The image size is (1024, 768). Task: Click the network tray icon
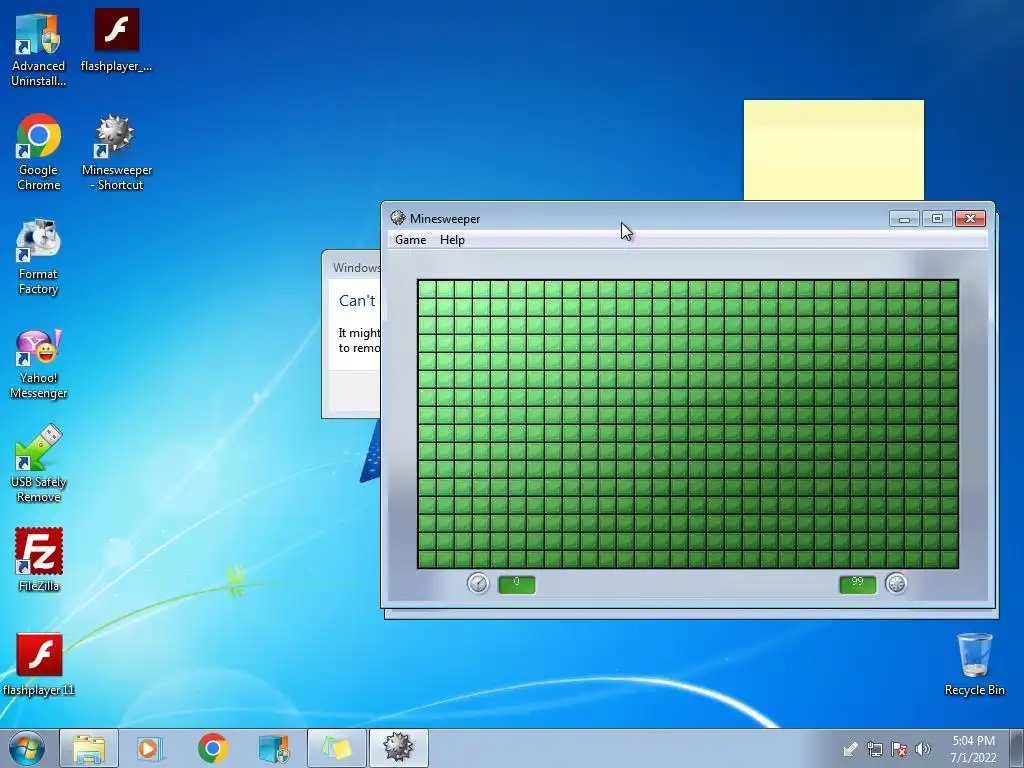pos(874,749)
